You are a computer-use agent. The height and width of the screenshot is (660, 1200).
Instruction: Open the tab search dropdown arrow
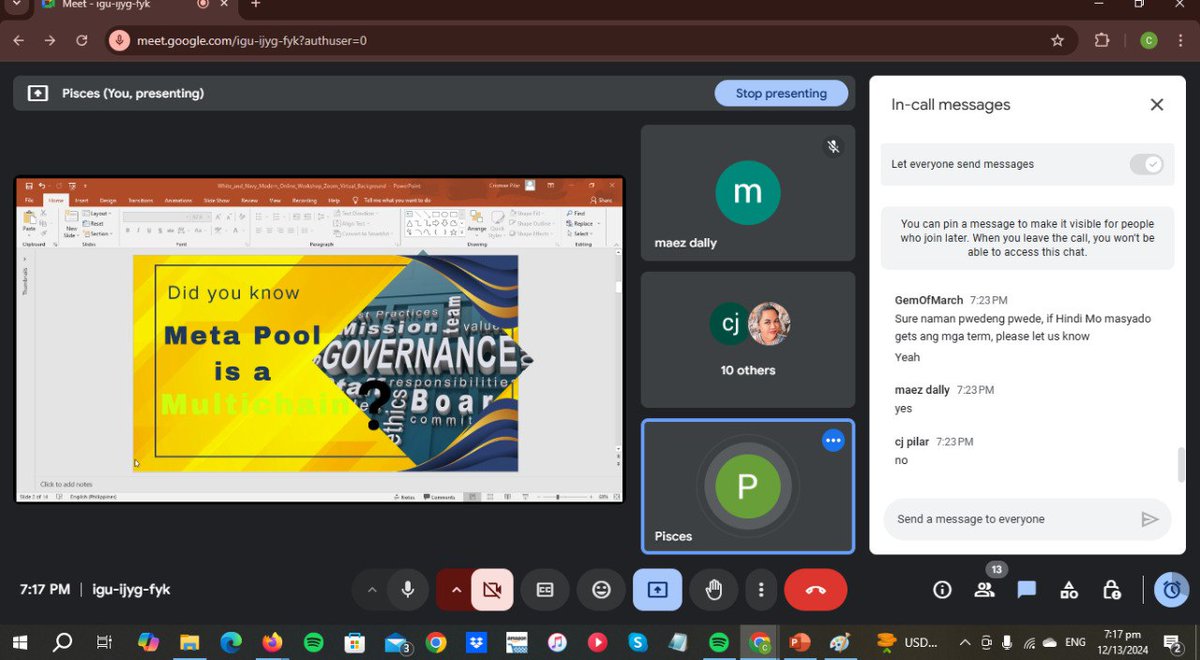point(17,4)
